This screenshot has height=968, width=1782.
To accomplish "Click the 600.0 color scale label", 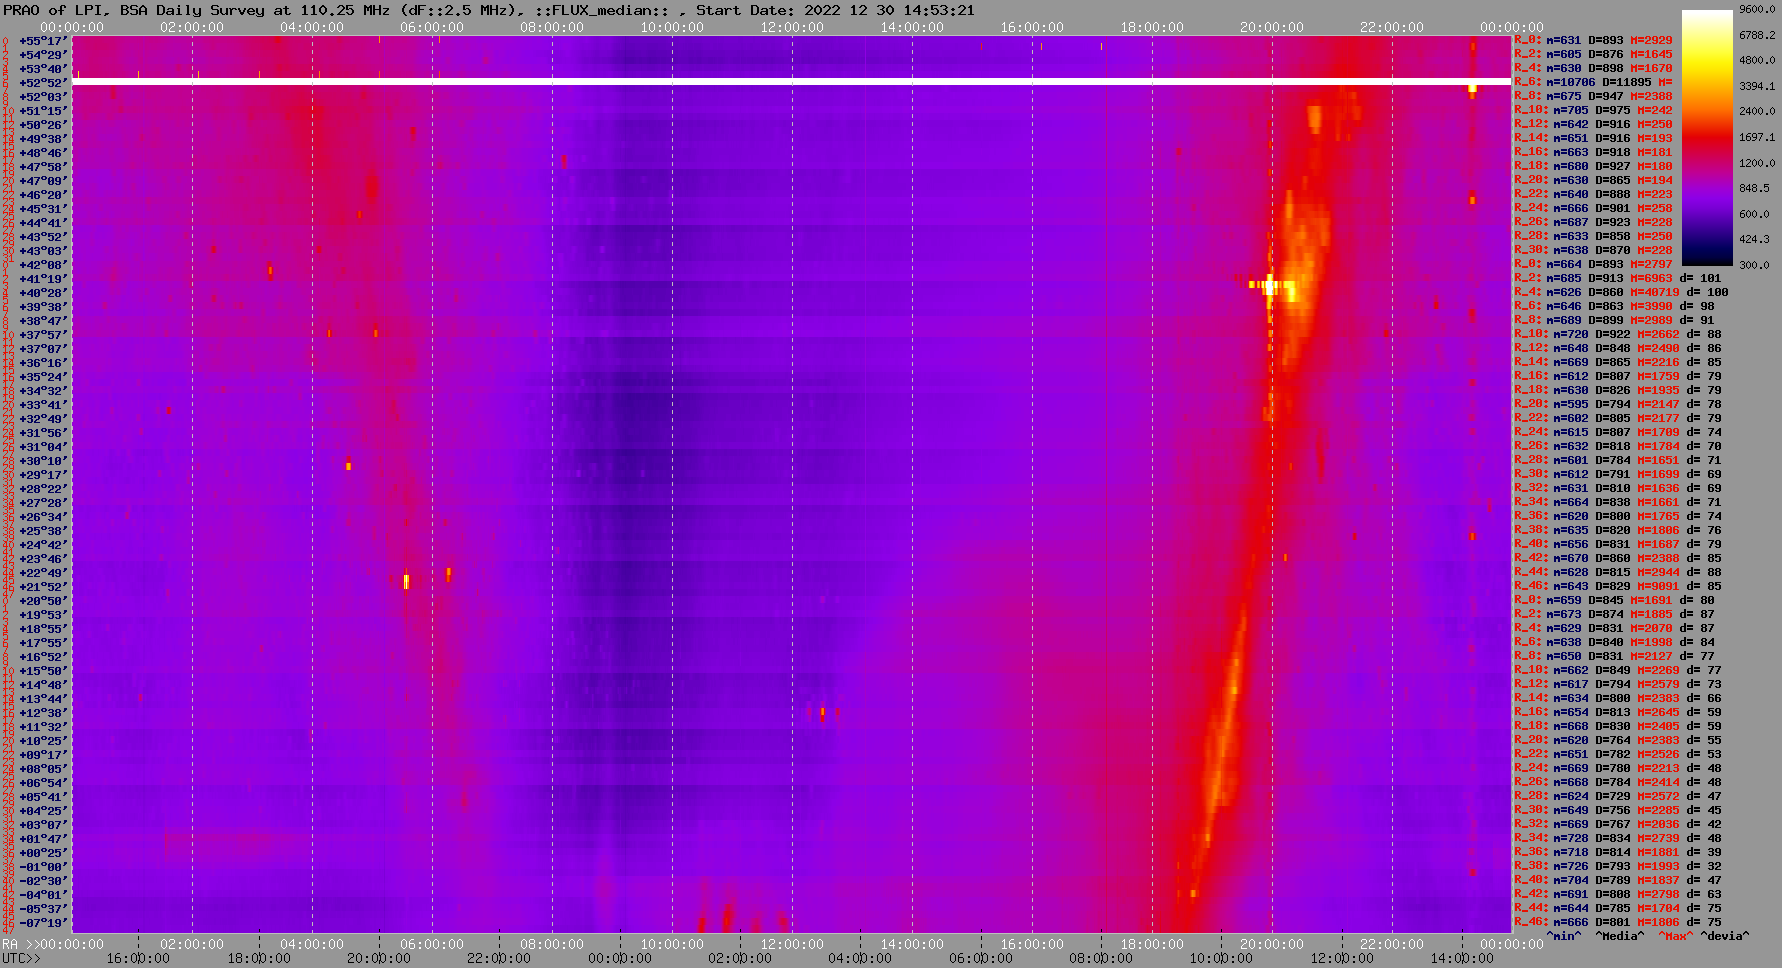I will pos(1754,214).
